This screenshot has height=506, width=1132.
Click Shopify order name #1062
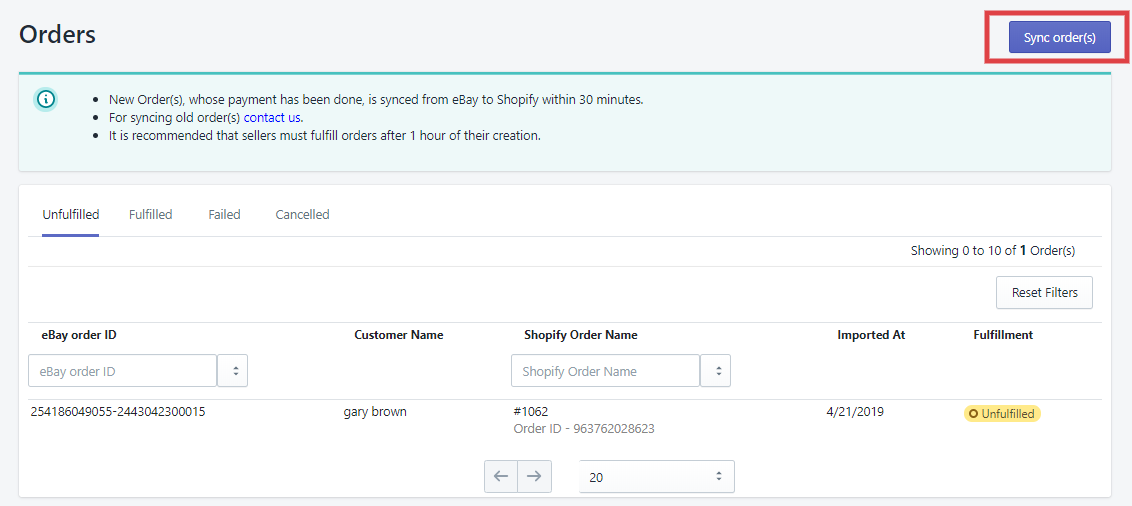pos(529,411)
